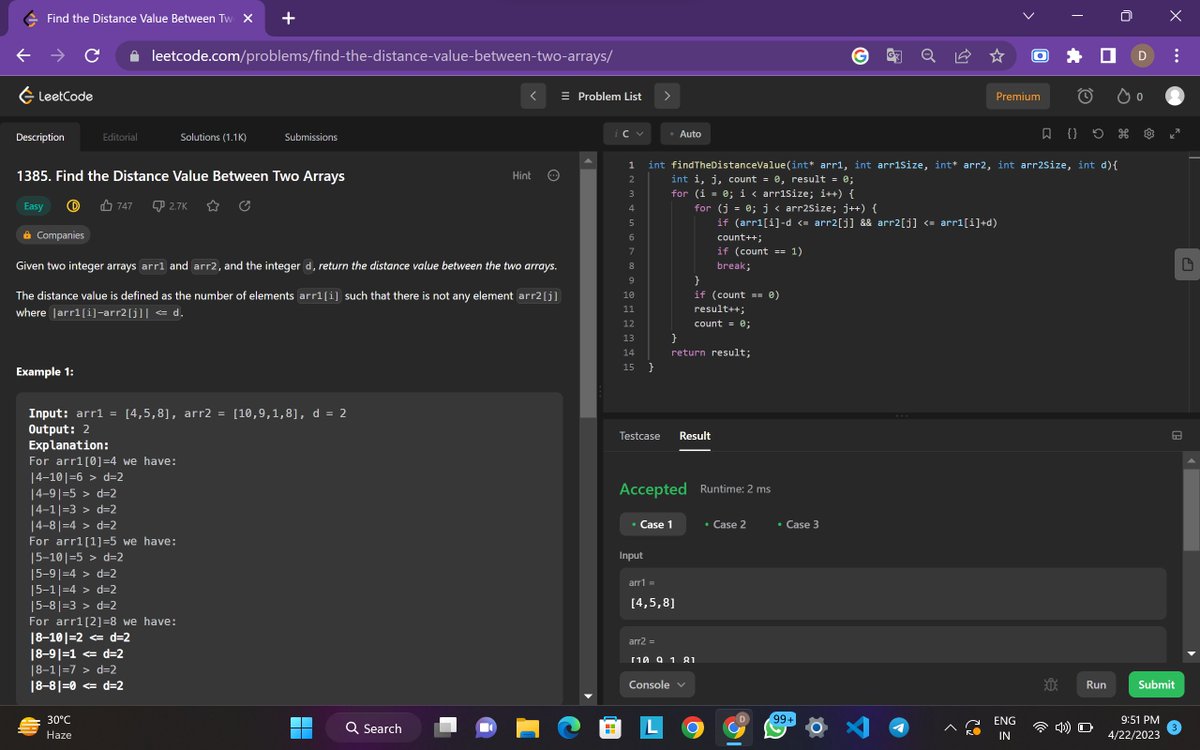
Task: Open Telegram from the taskbar
Action: 897,728
